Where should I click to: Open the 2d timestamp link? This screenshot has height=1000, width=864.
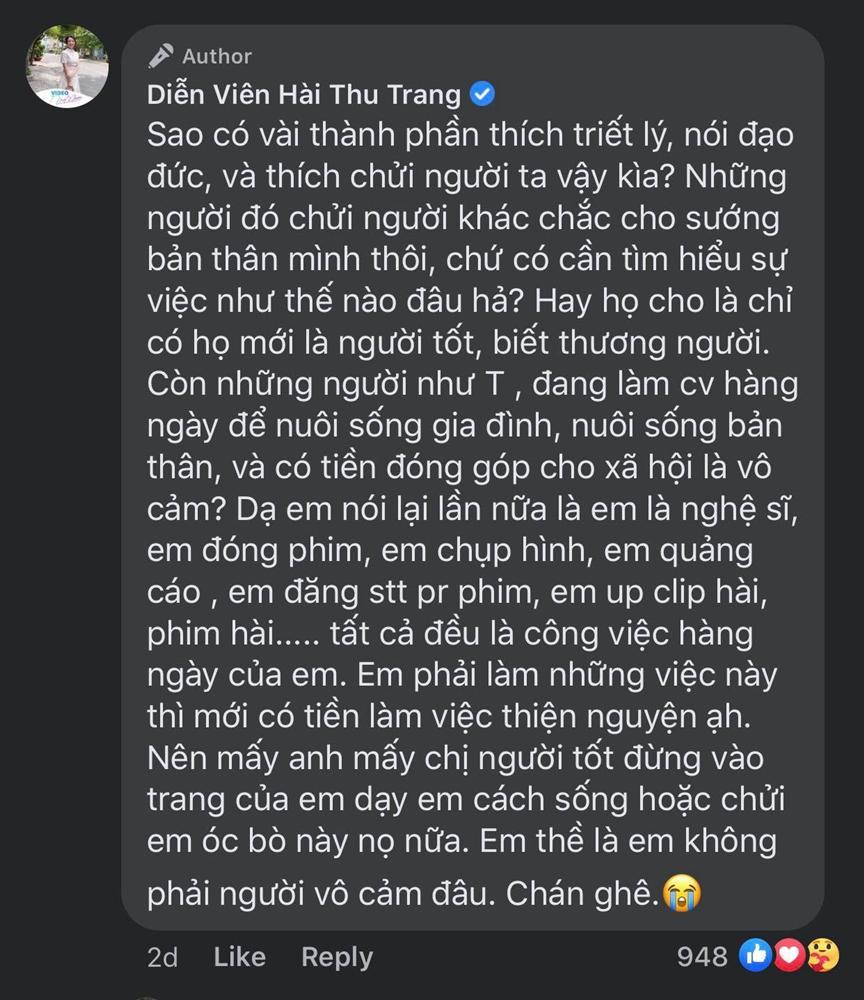click(x=163, y=957)
